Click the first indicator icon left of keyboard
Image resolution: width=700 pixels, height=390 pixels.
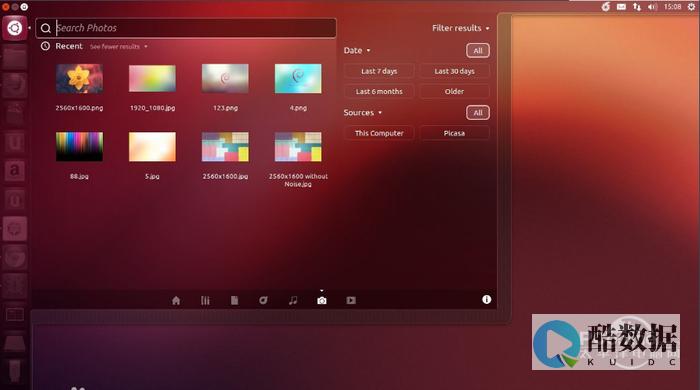[x=606, y=7]
